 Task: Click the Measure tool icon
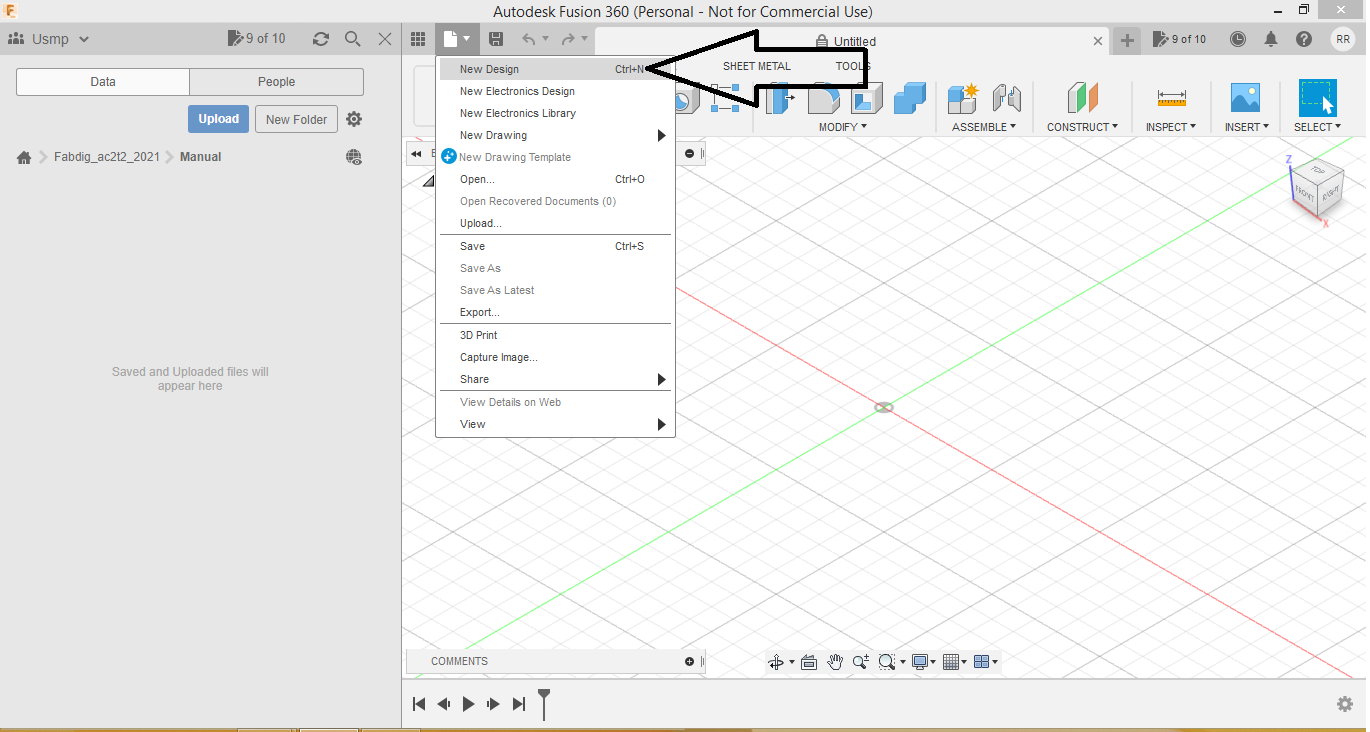tap(1171, 98)
